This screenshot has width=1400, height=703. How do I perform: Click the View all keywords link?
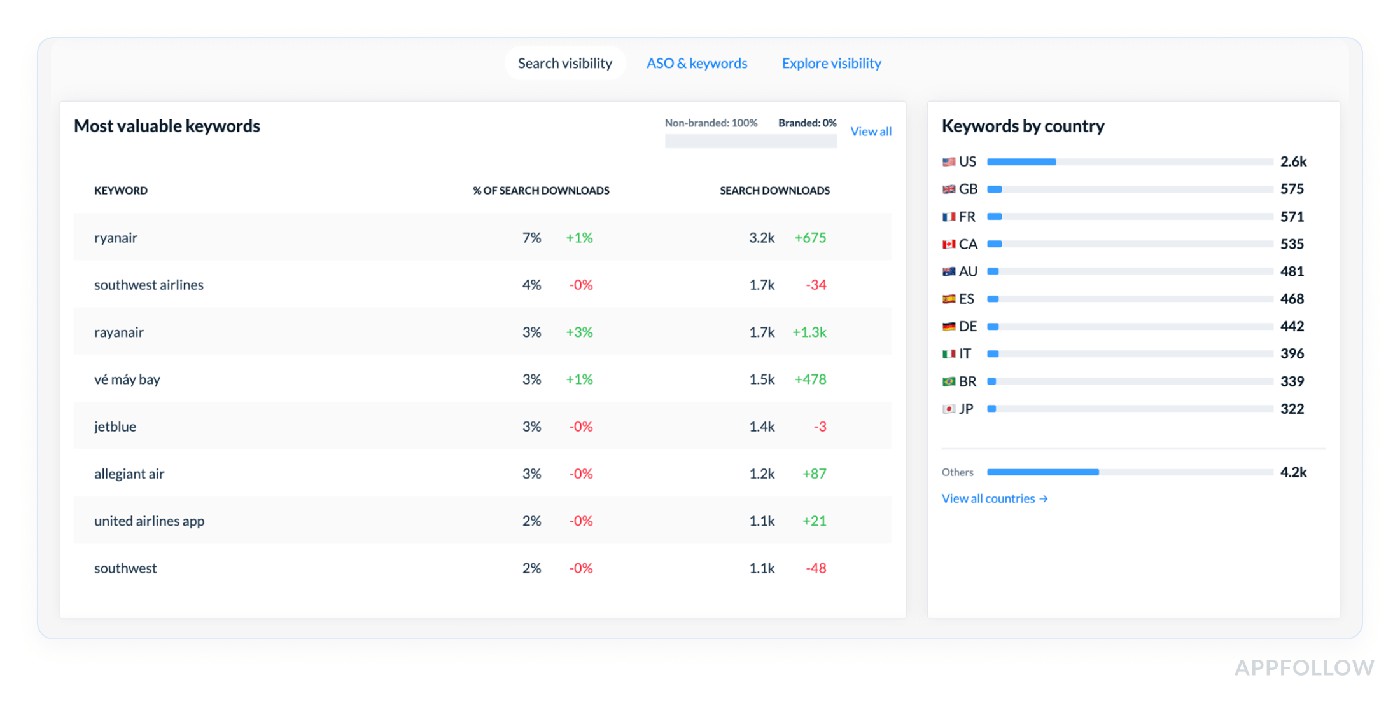pyautogui.click(x=871, y=131)
